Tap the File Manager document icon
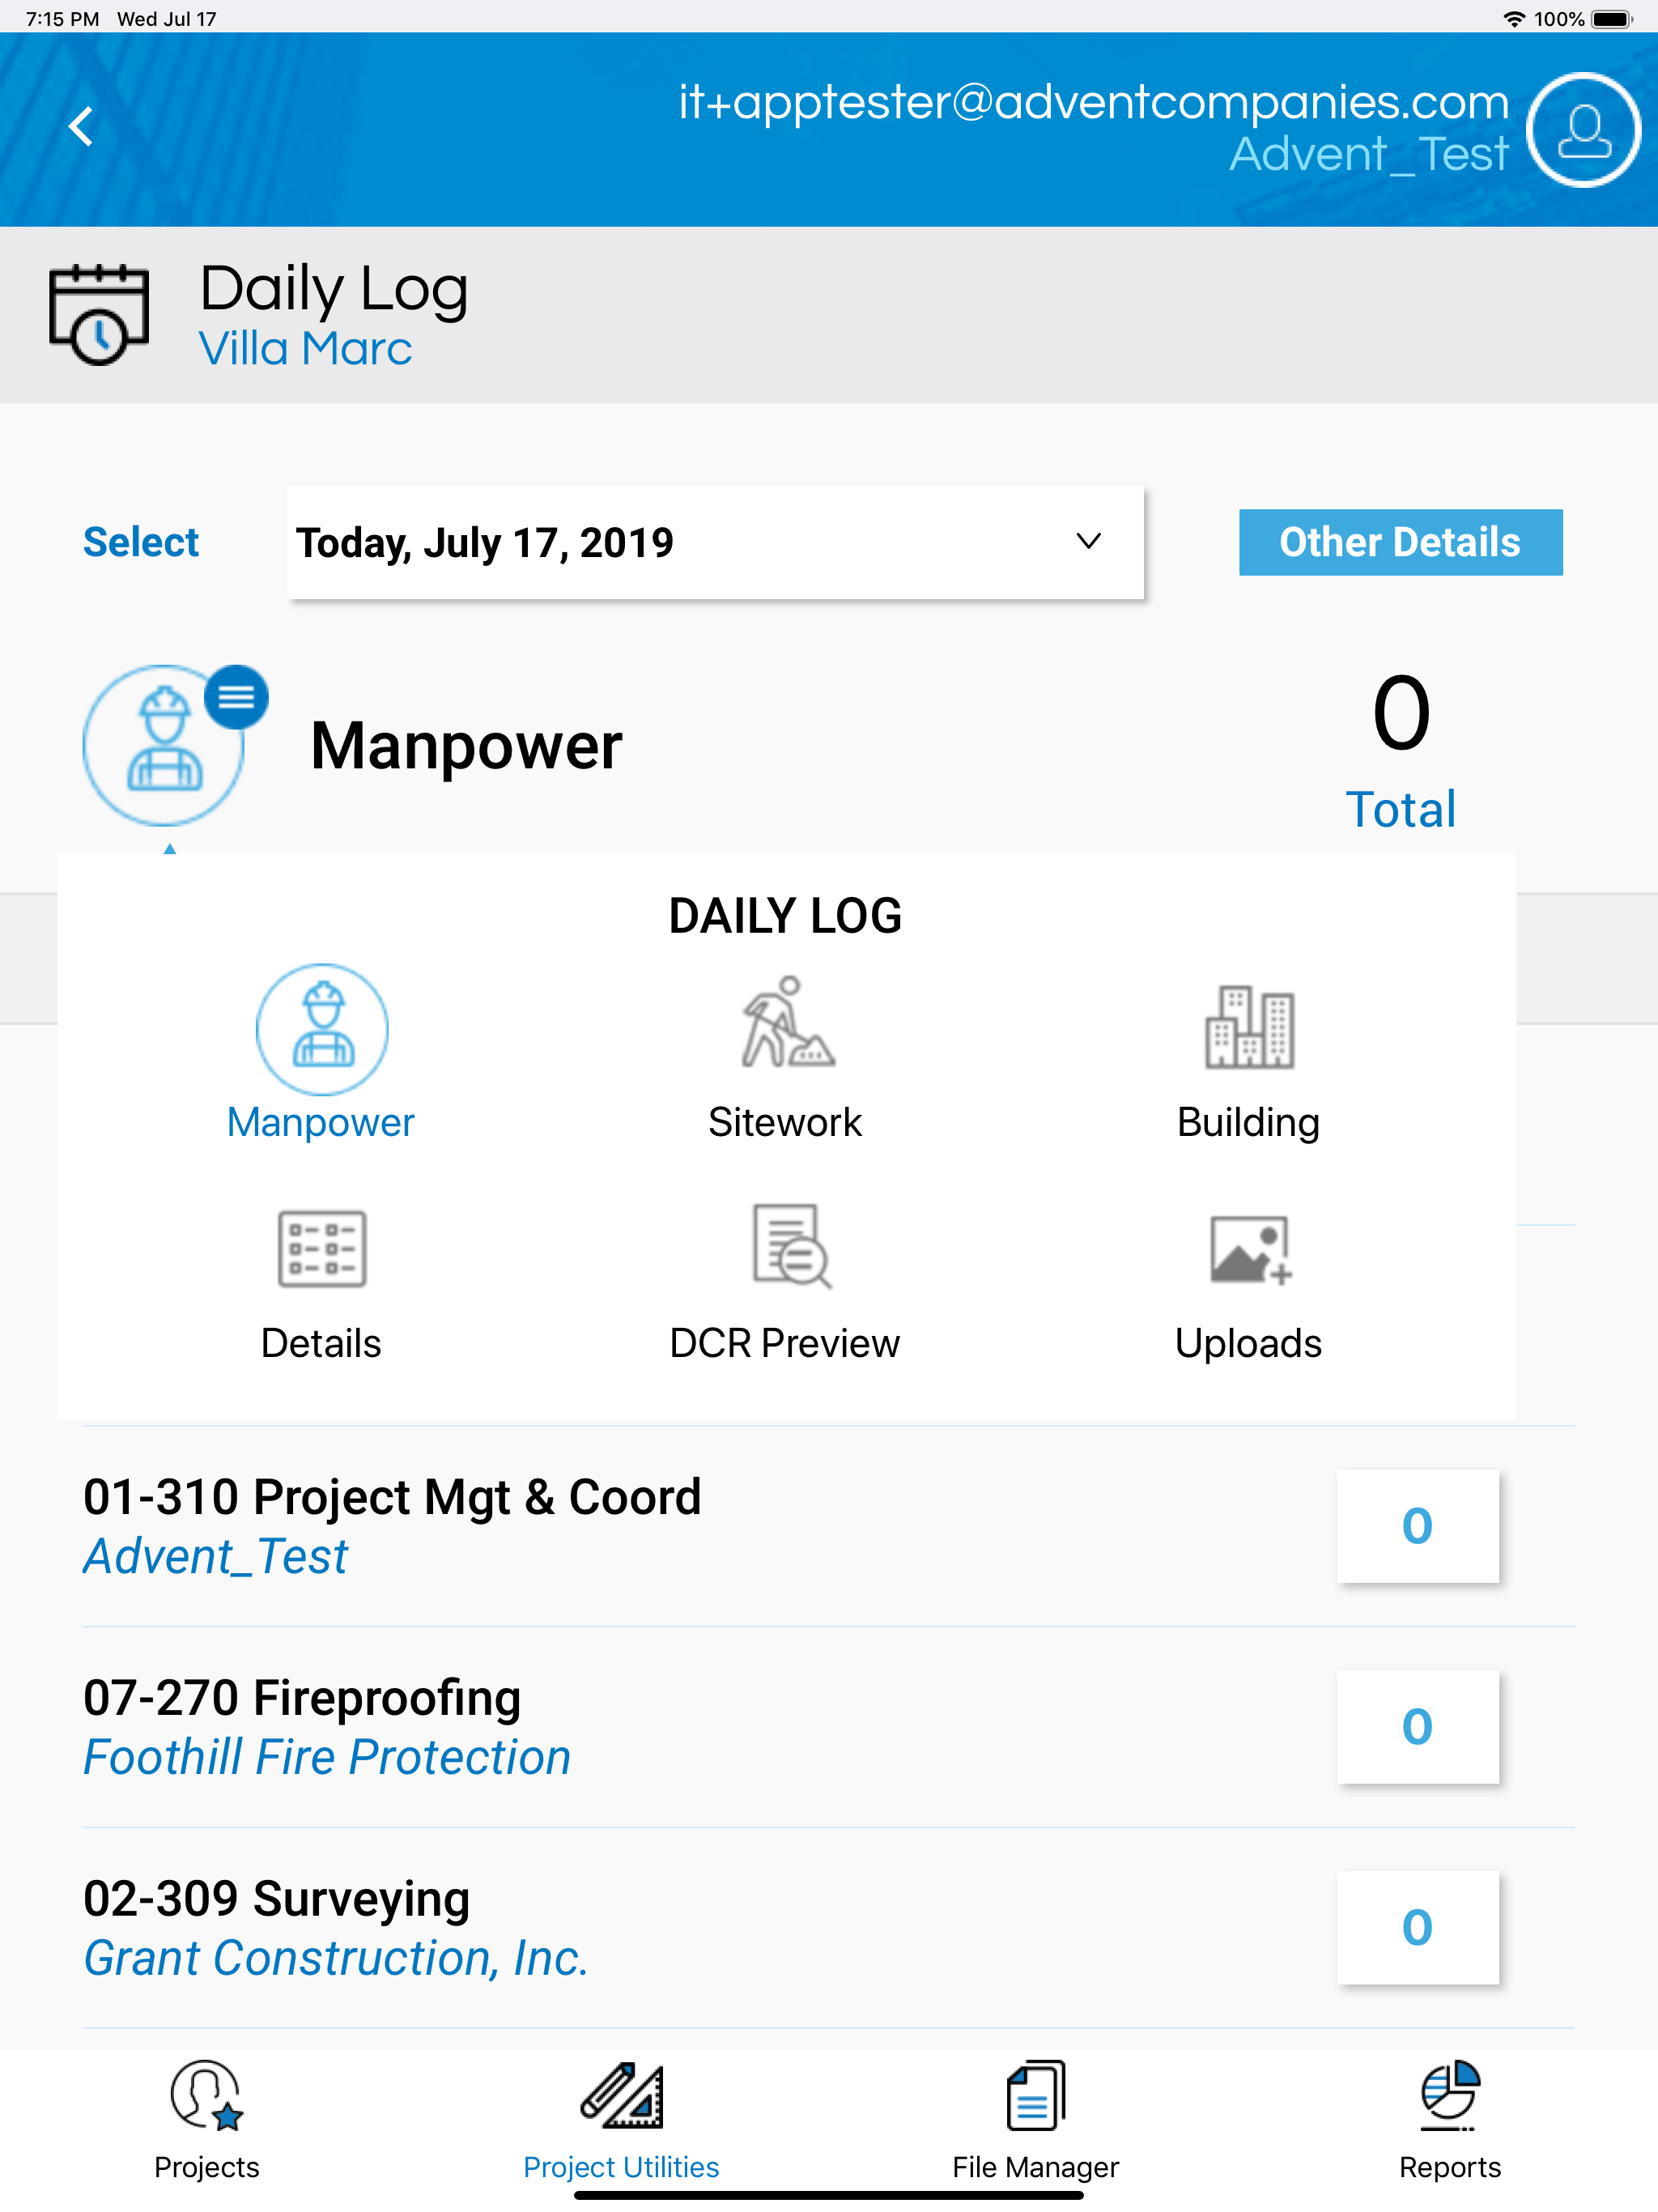The width and height of the screenshot is (1658, 2212). tap(1036, 2095)
